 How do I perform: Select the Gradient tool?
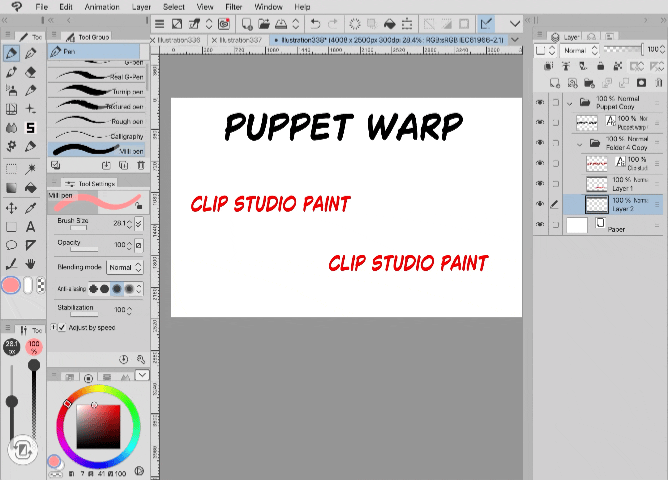point(12,188)
